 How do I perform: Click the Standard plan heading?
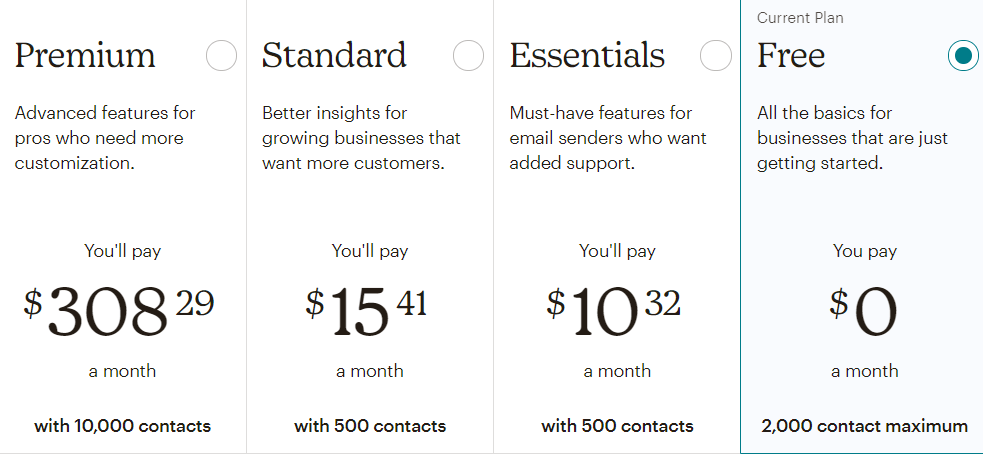pos(334,56)
